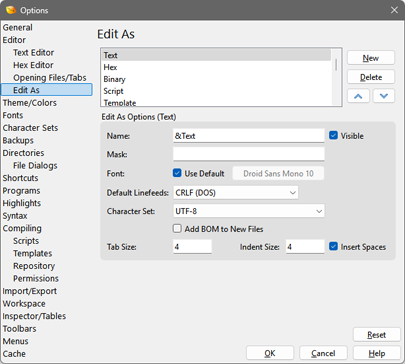The width and height of the screenshot is (405, 364).
Task: Open the Shortcuts page
Action: pyautogui.click(x=20, y=178)
